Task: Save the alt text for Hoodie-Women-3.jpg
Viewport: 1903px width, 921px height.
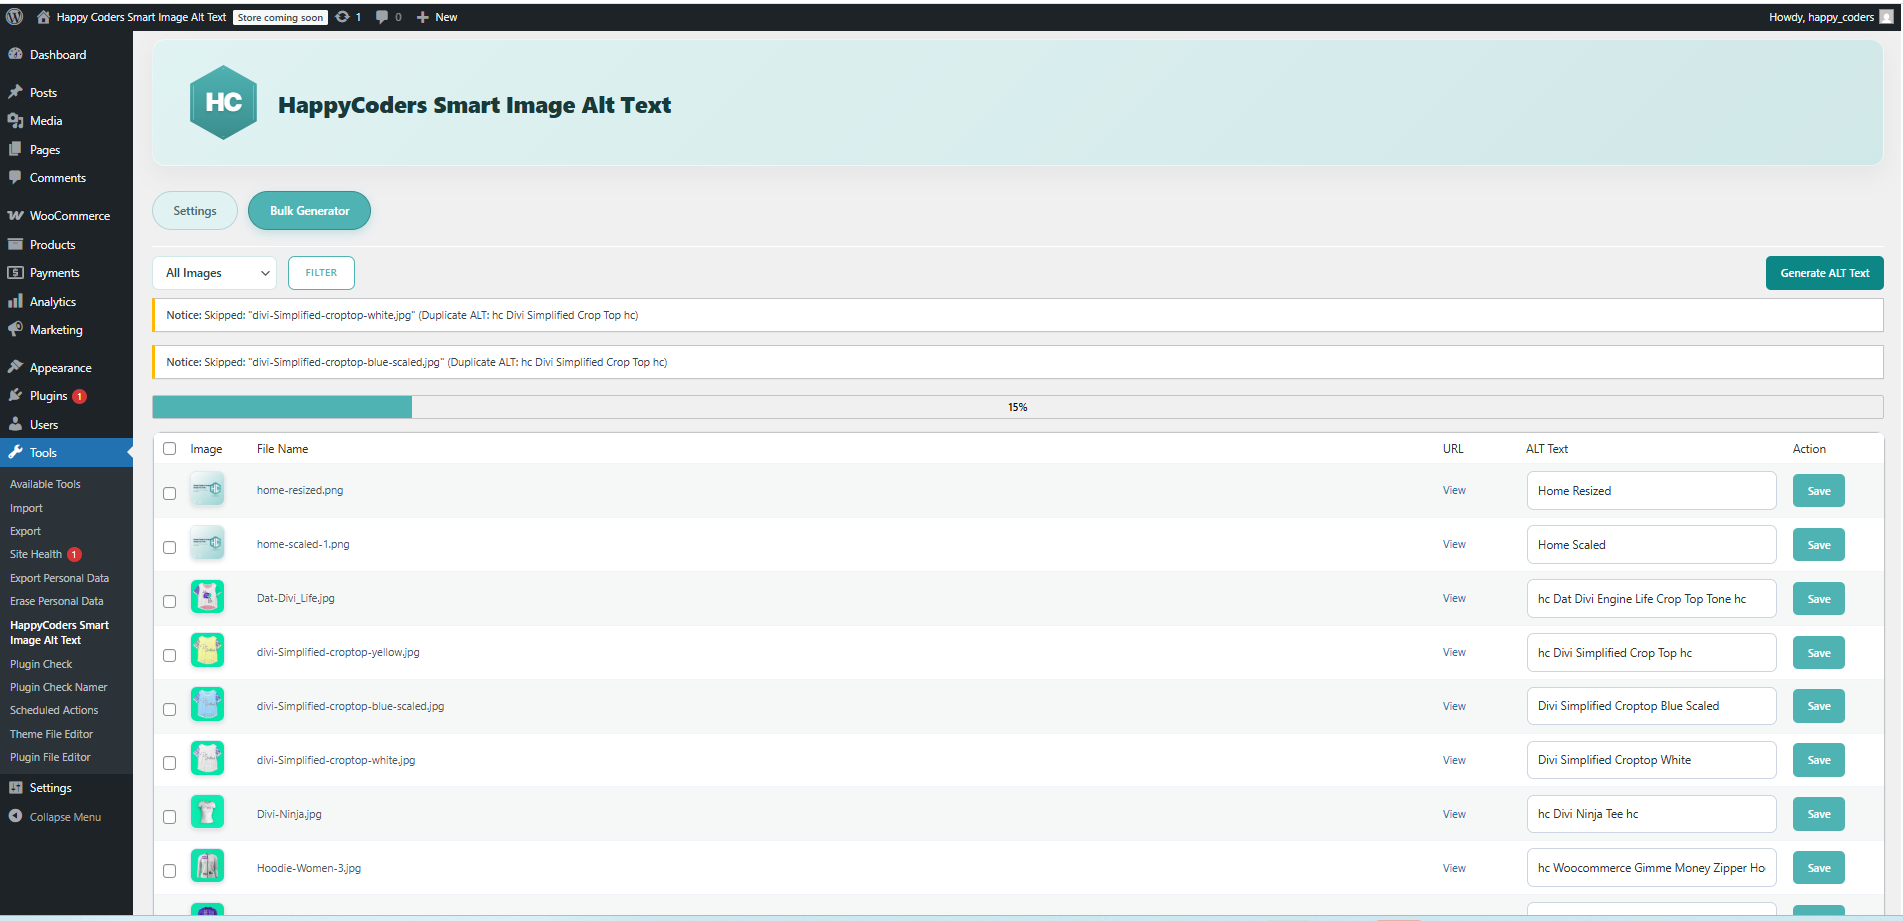Action: pyautogui.click(x=1818, y=867)
